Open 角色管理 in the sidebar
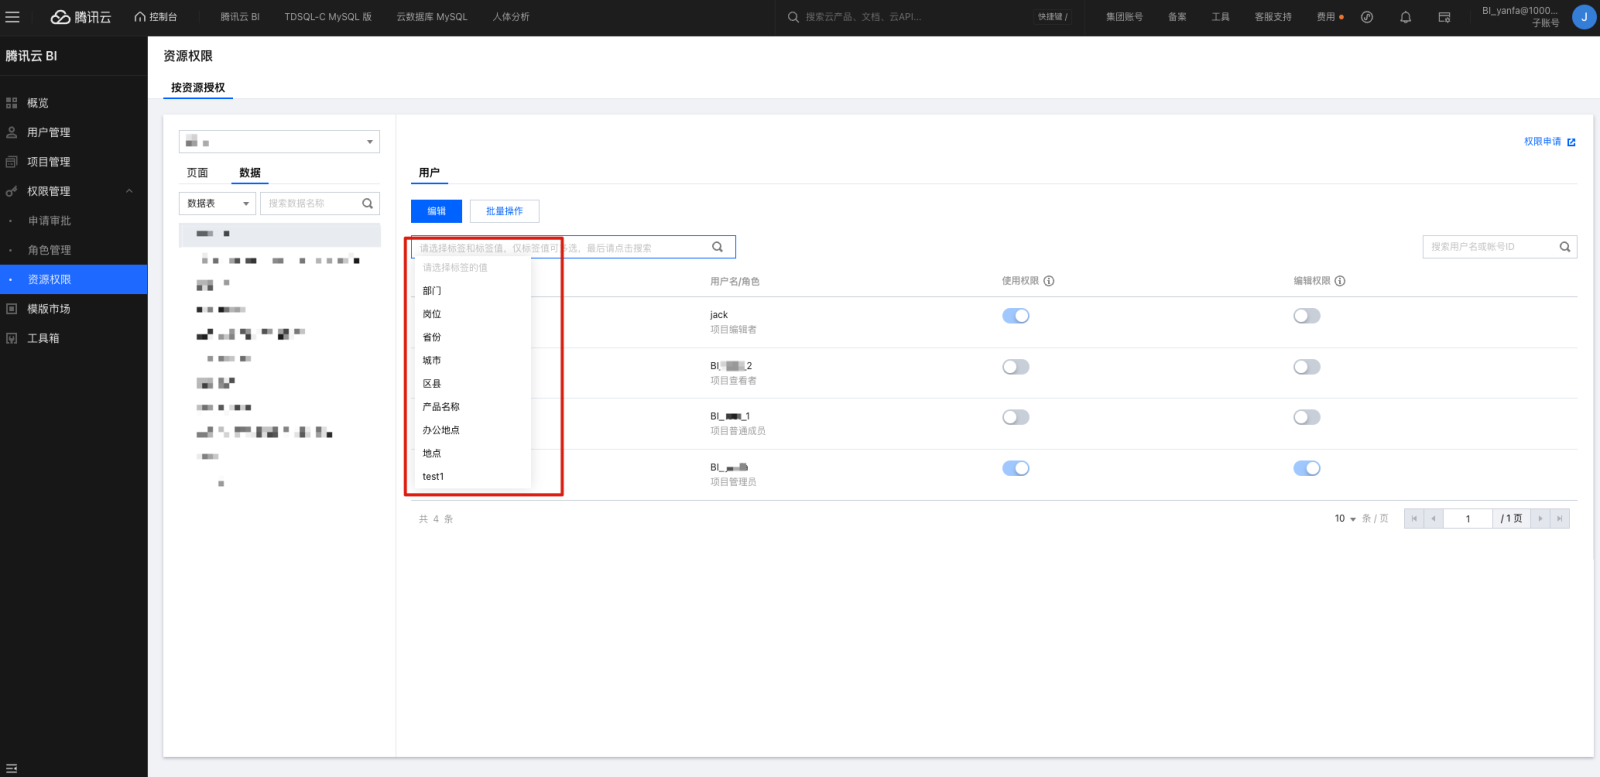 tap(50, 250)
